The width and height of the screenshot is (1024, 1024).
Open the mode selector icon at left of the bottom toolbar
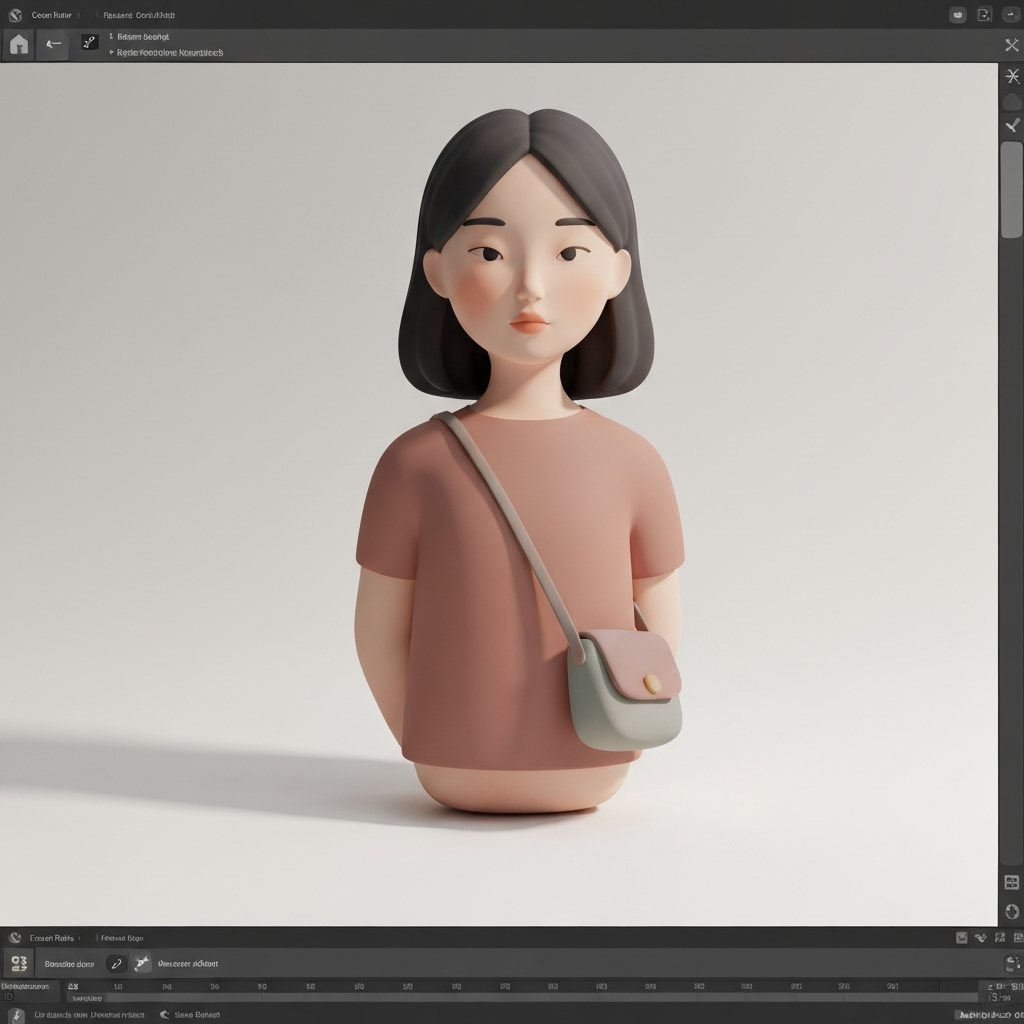point(19,963)
